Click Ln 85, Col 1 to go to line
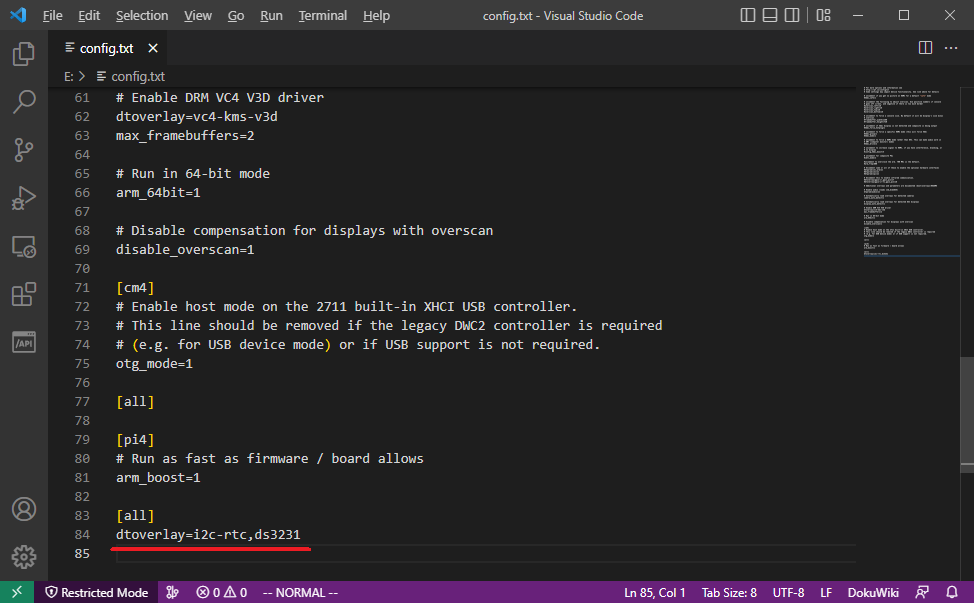974x603 pixels. coord(654,592)
